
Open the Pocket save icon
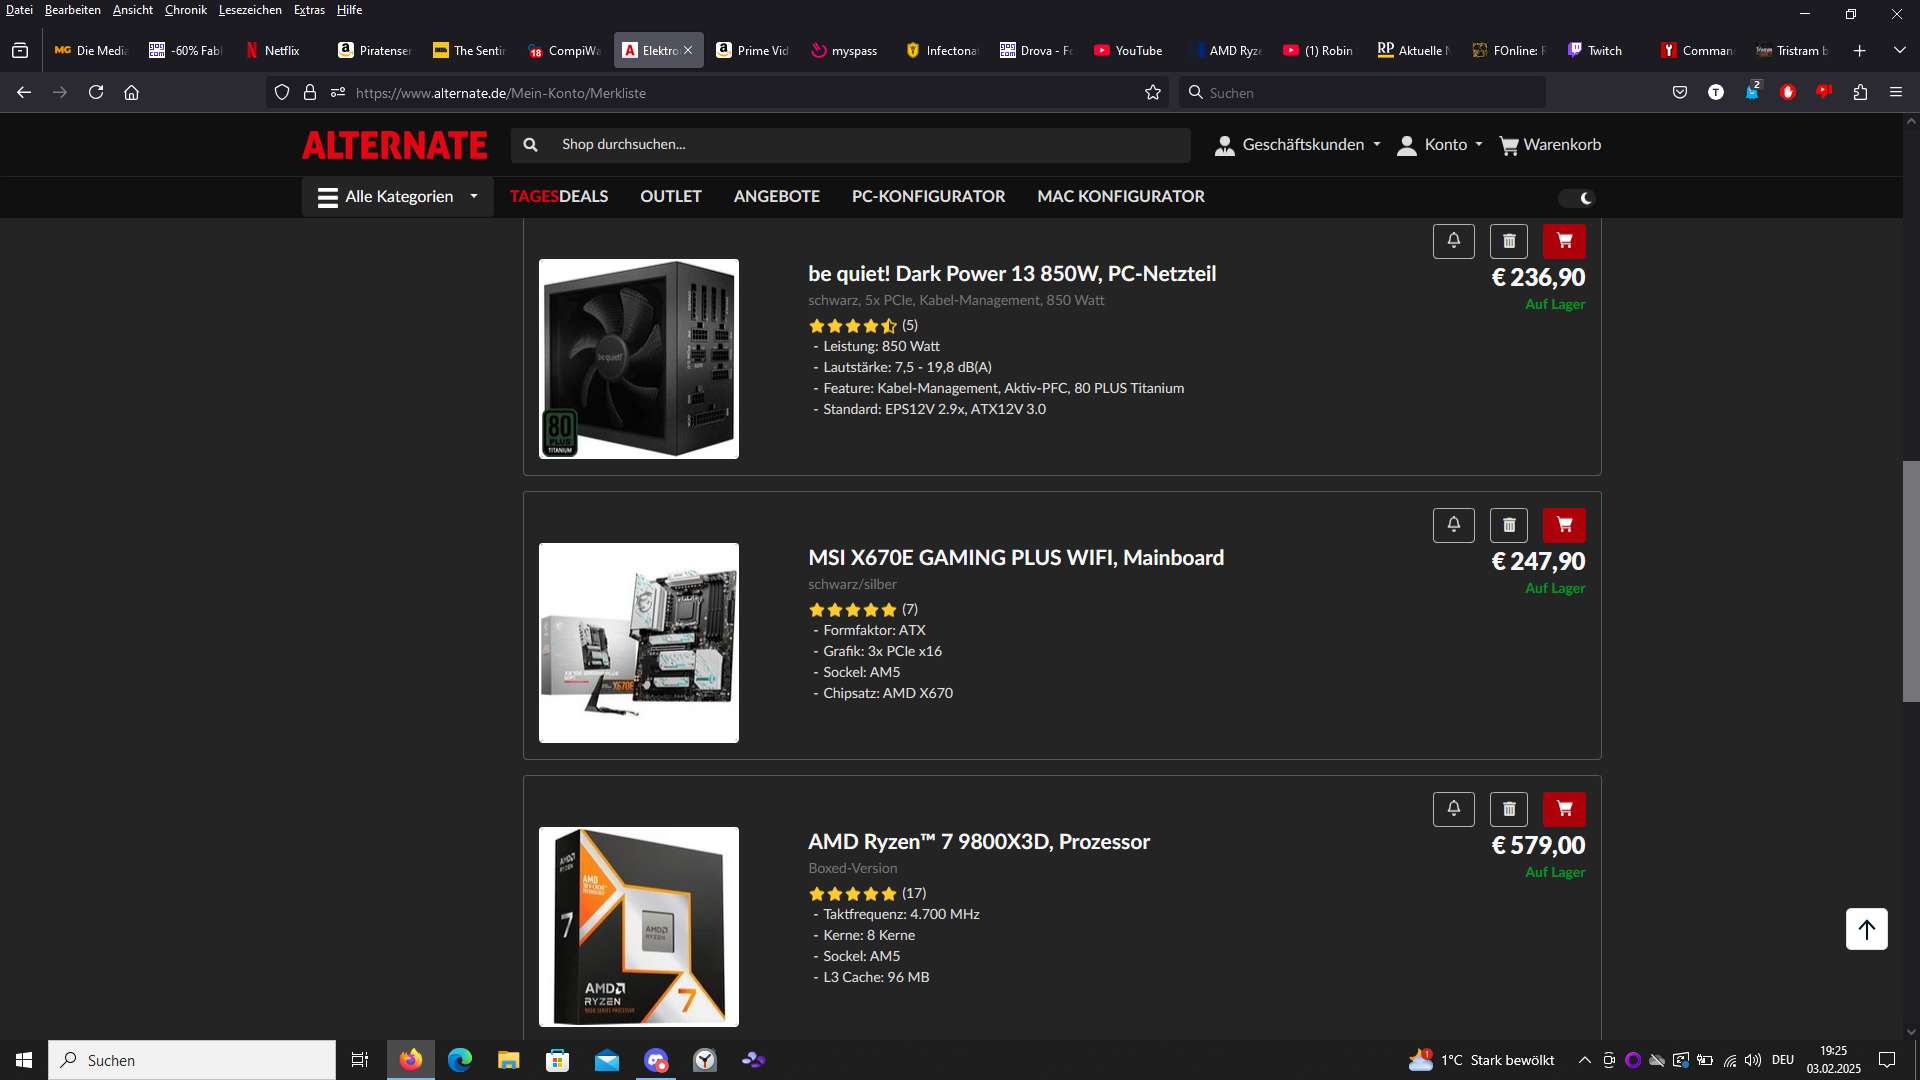tap(1680, 92)
